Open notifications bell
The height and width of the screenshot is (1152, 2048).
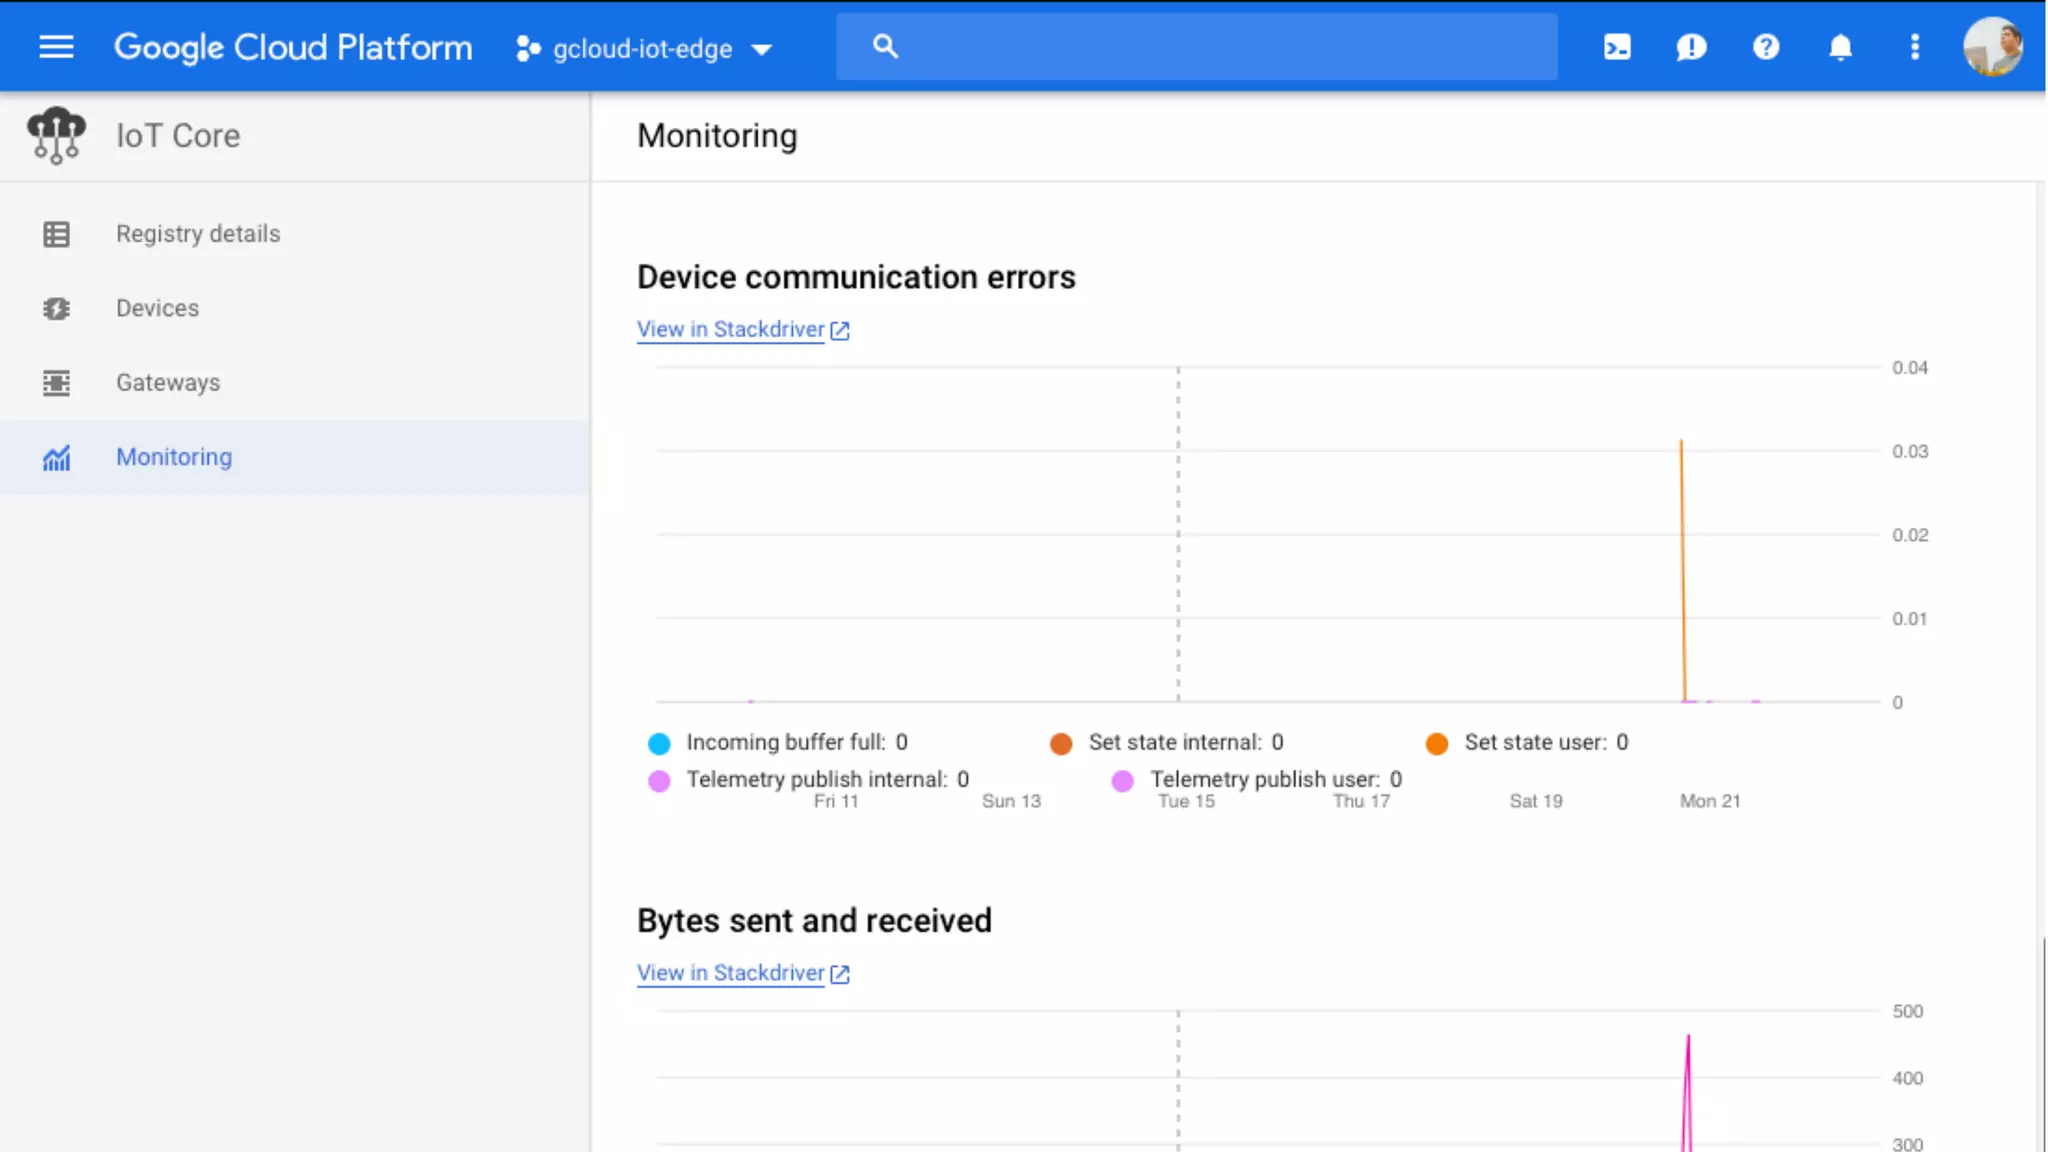pyautogui.click(x=1840, y=47)
